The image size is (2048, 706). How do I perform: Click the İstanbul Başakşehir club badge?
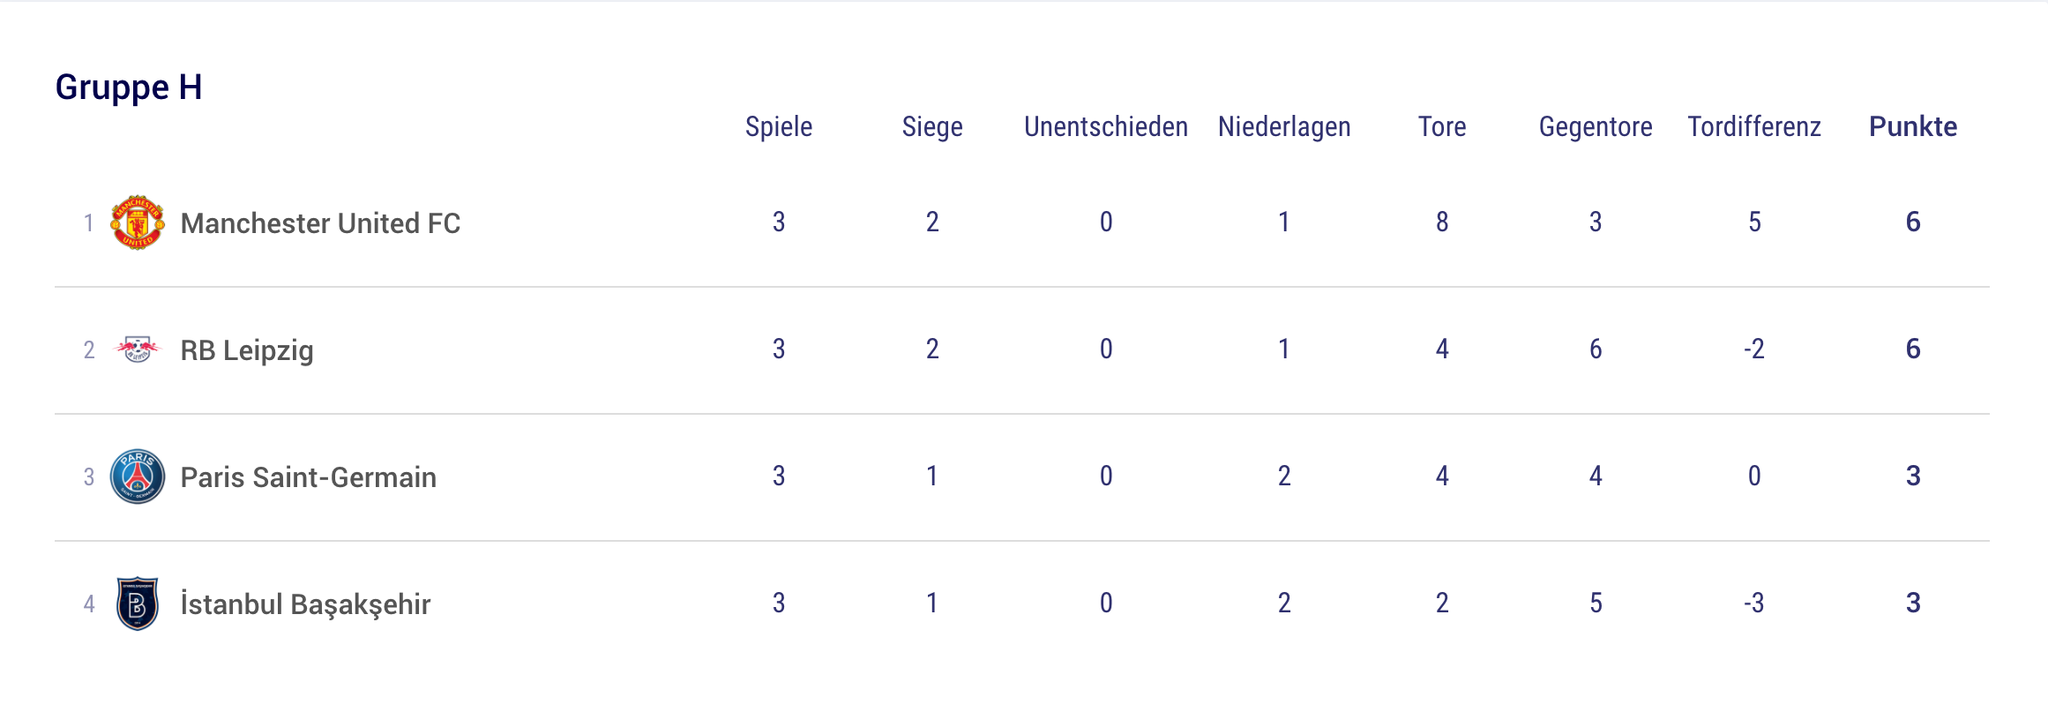[137, 603]
